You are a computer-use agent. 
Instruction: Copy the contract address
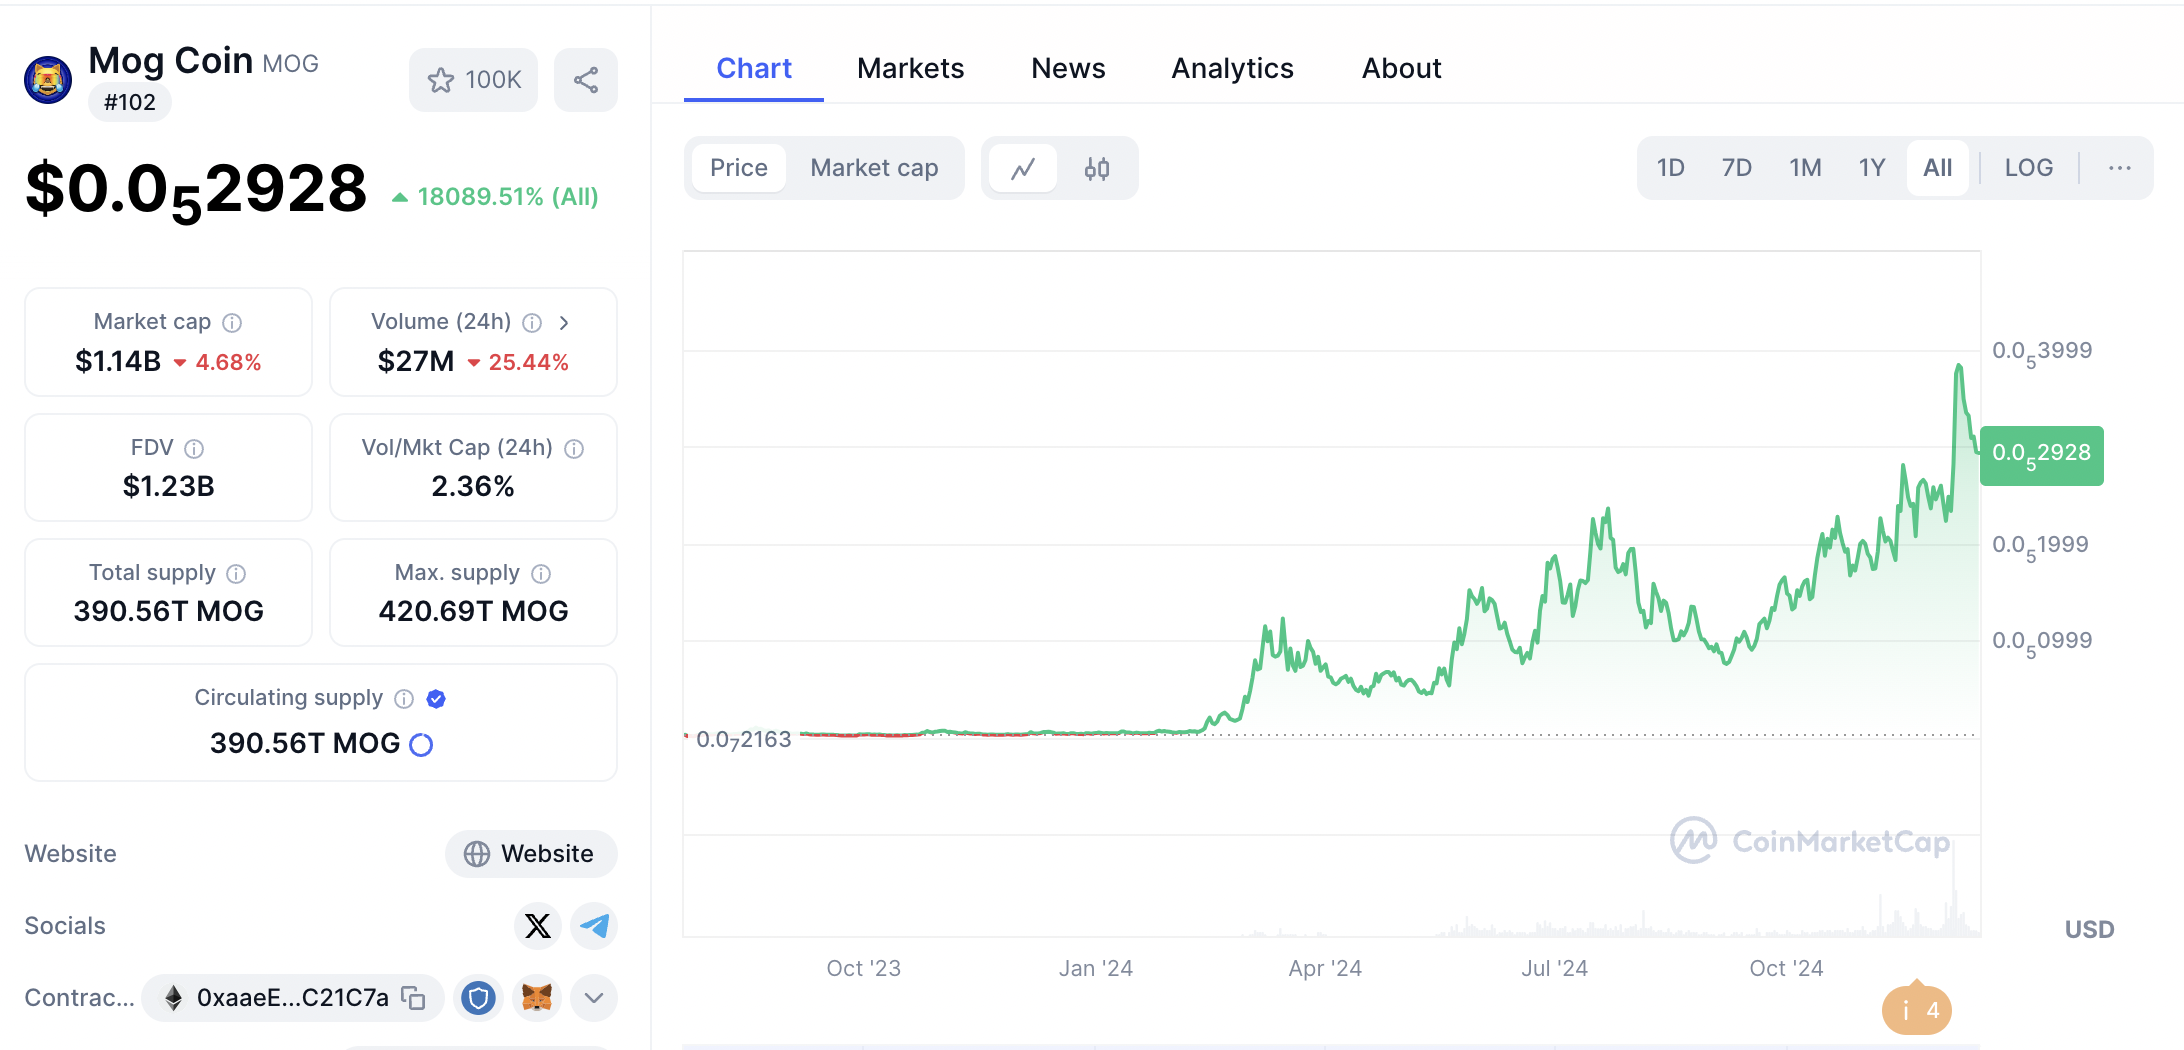click(x=413, y=998)
